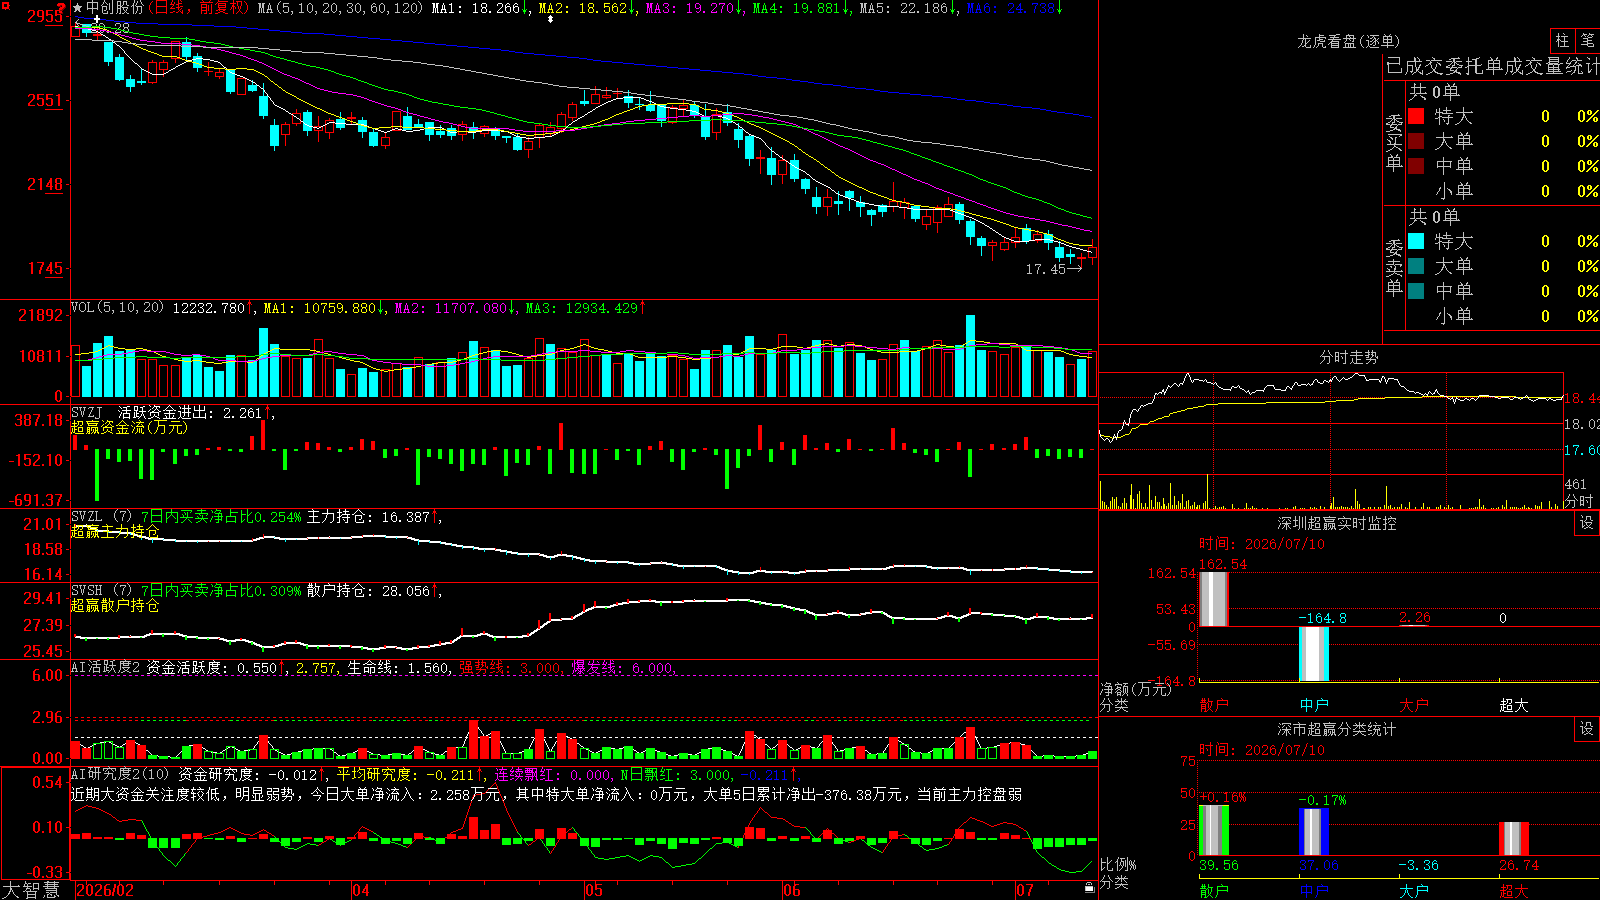1600x900 pixels.
Task: Click the 中户 -164.8 bar in real-time monitor
Action: tap(1314, 654)
